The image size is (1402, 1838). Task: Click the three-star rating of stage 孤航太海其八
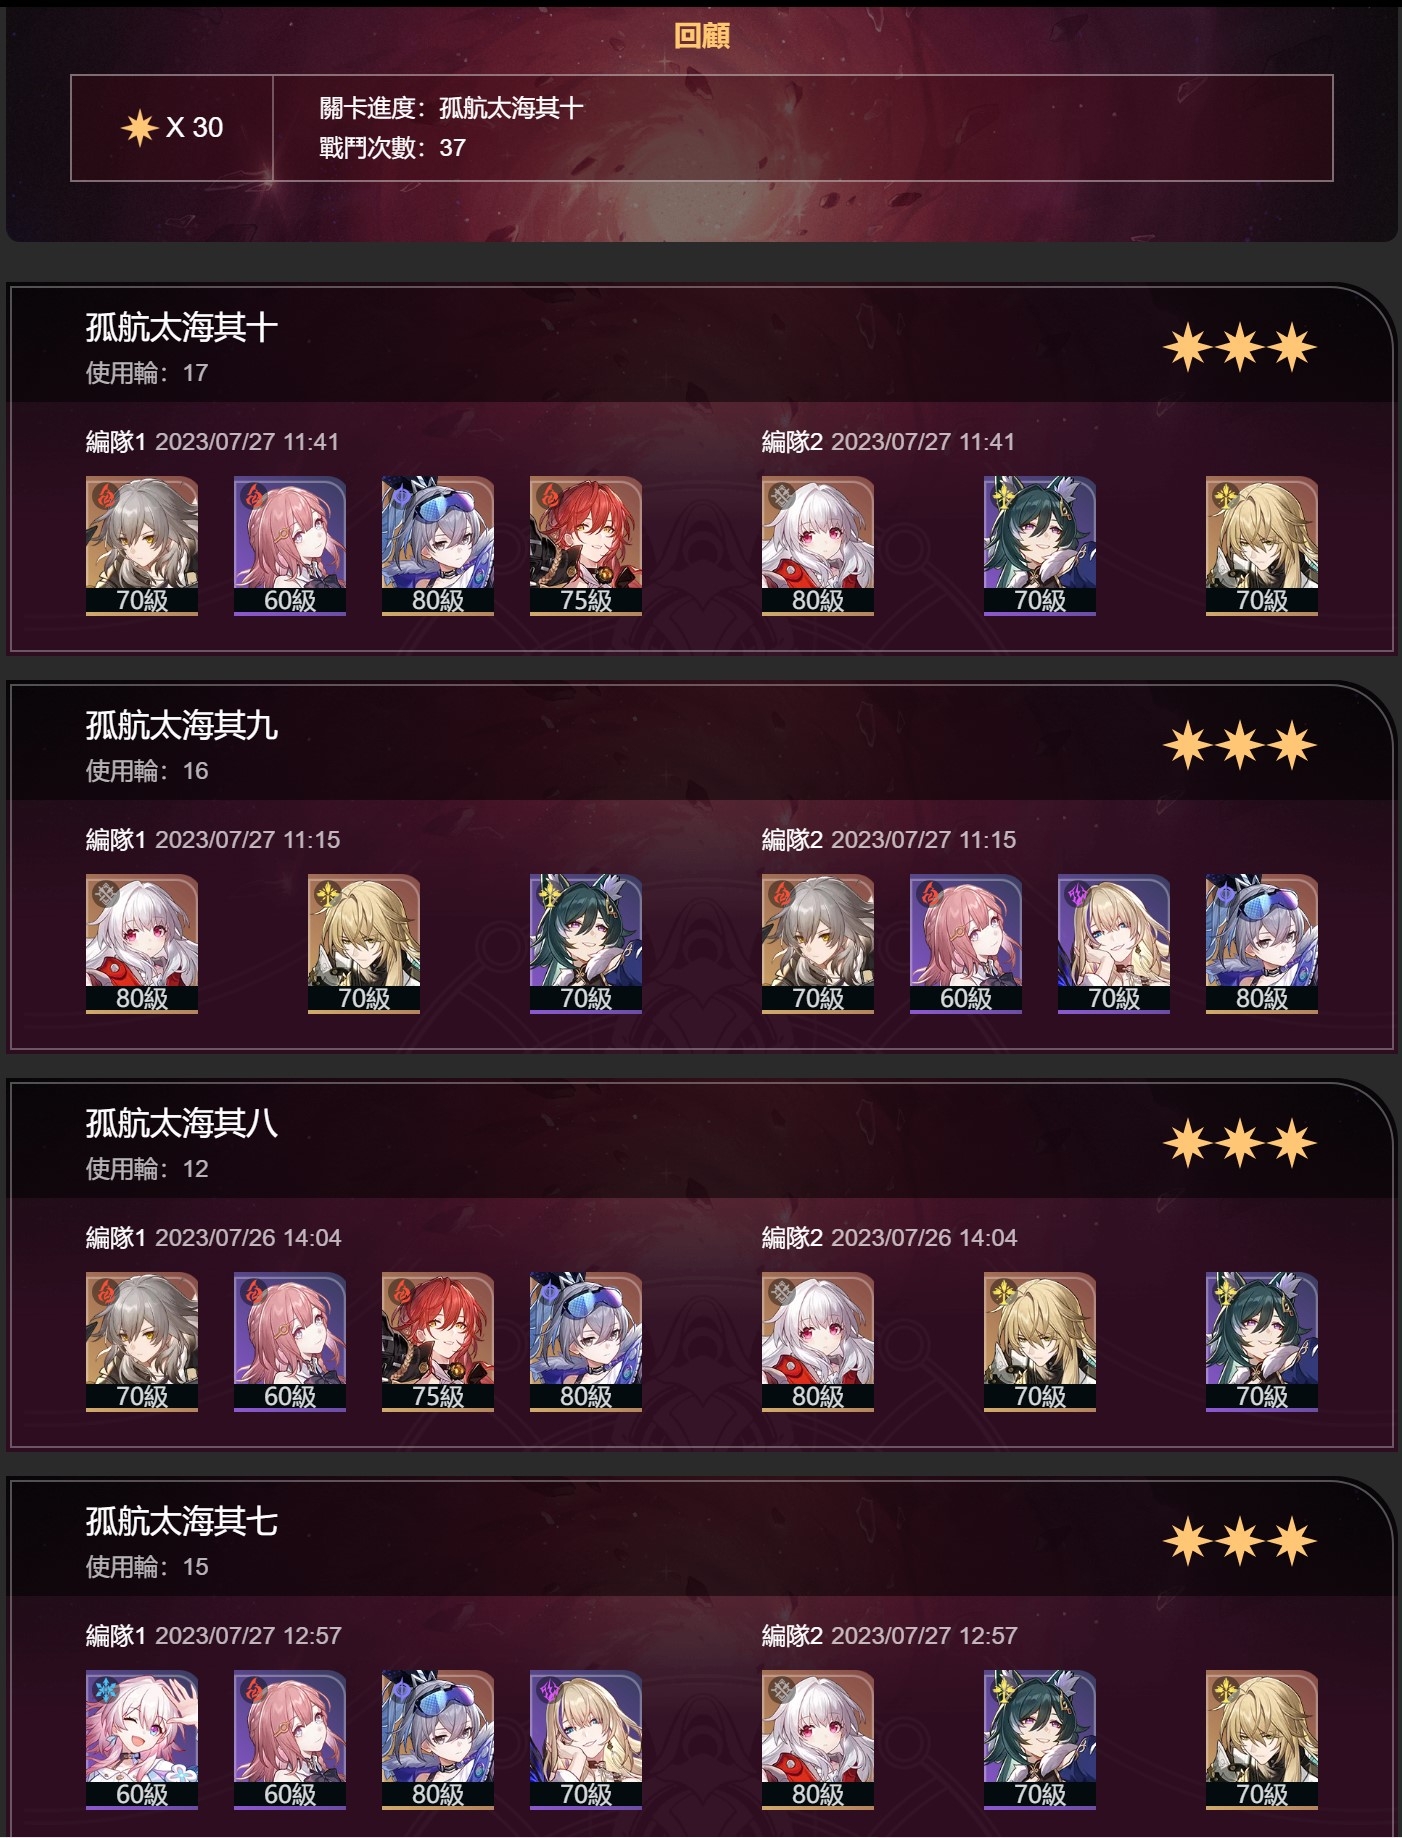1240,1143
